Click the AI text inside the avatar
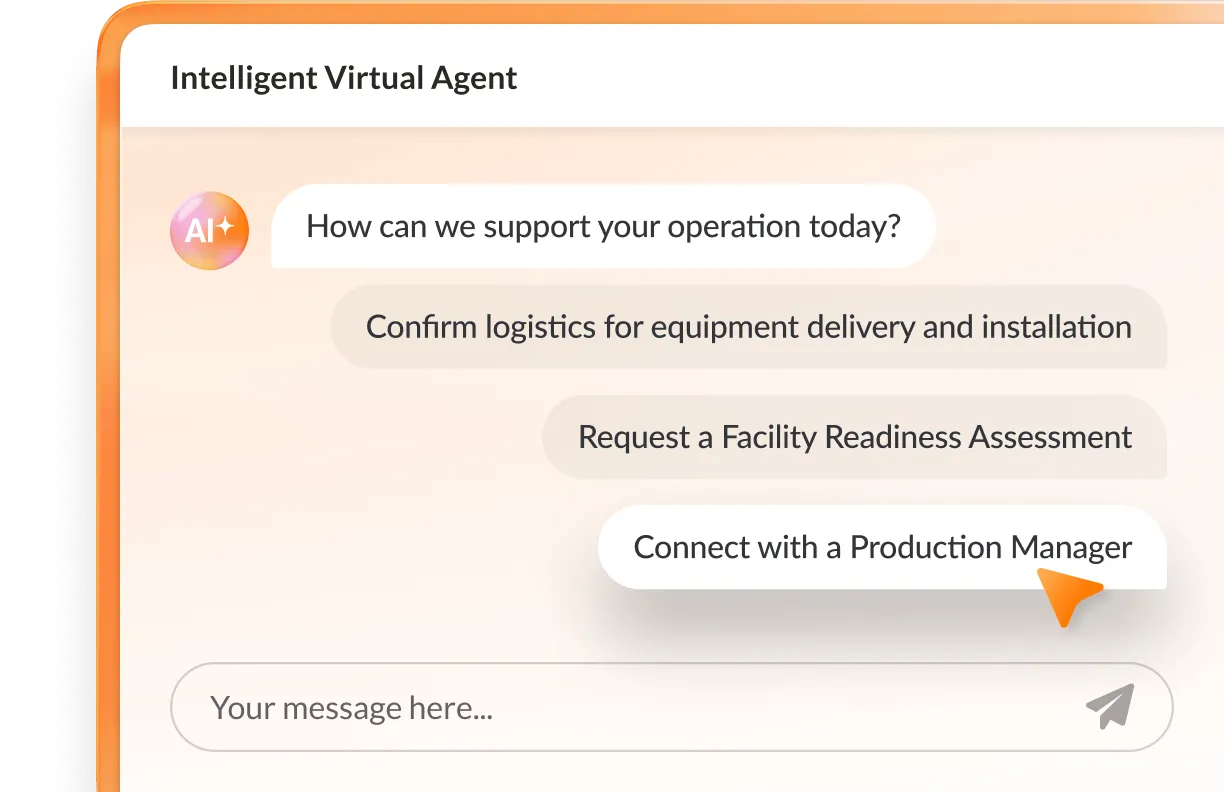This screenshot has height=792, width=1224. tap(199, 232)
